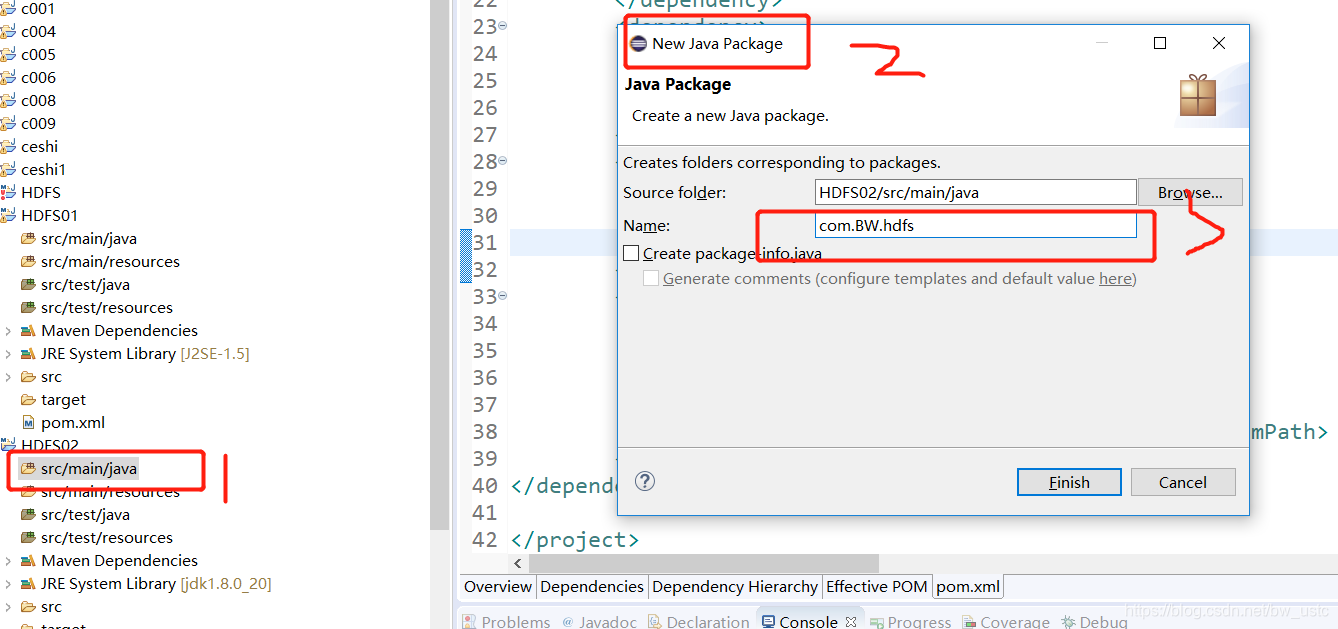The height and width of the screenshot is (629, 1338).
Task: Click the Coverage view icon
Action: pyautogui.click(x=969, y=622)
